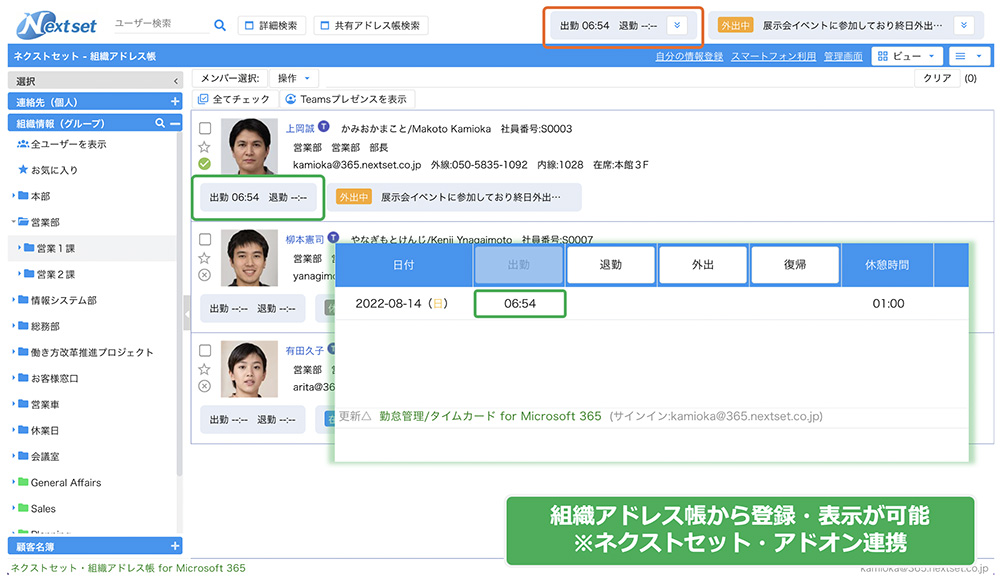Click Teams icon next to 柳本憲司
Image resolution: width=1000 pixels, height=577 pixels.
coord(333,238)
